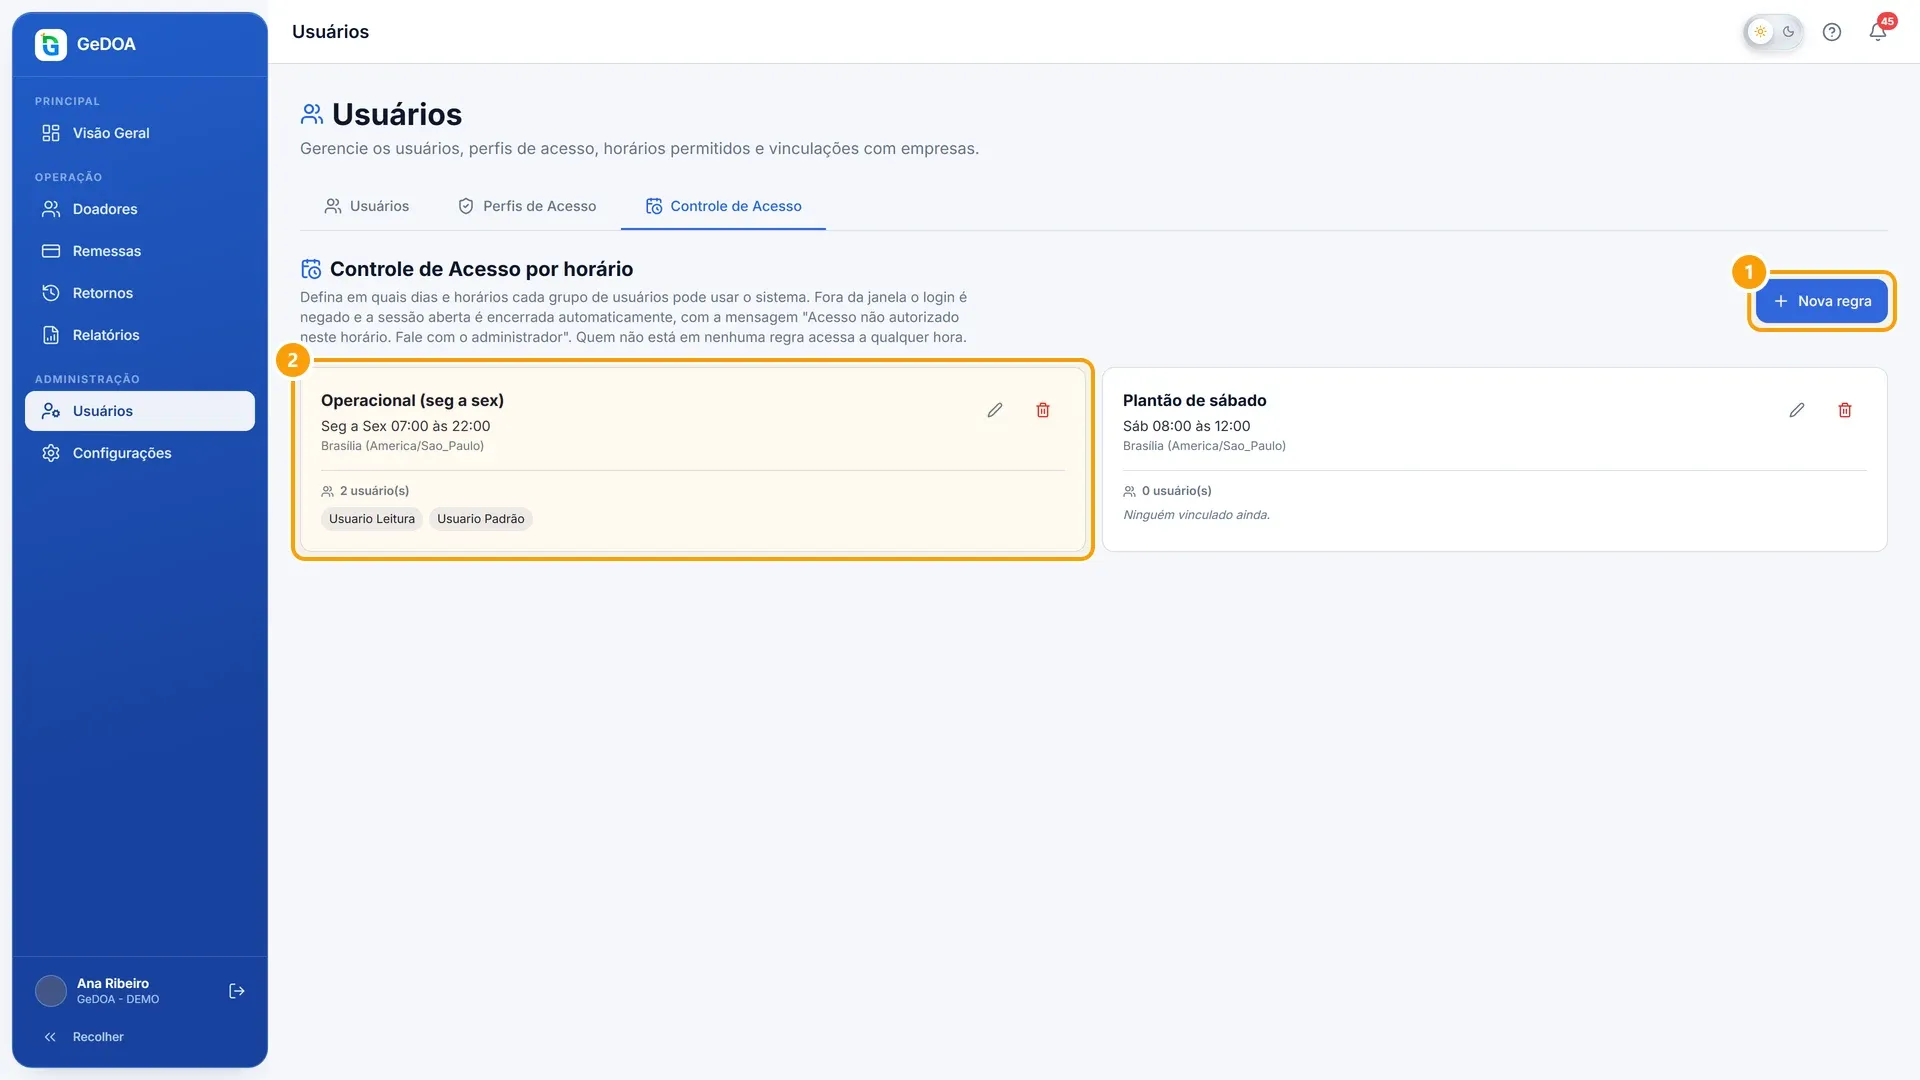Open Visão Geral in sidebar

(x=140, y=133)
